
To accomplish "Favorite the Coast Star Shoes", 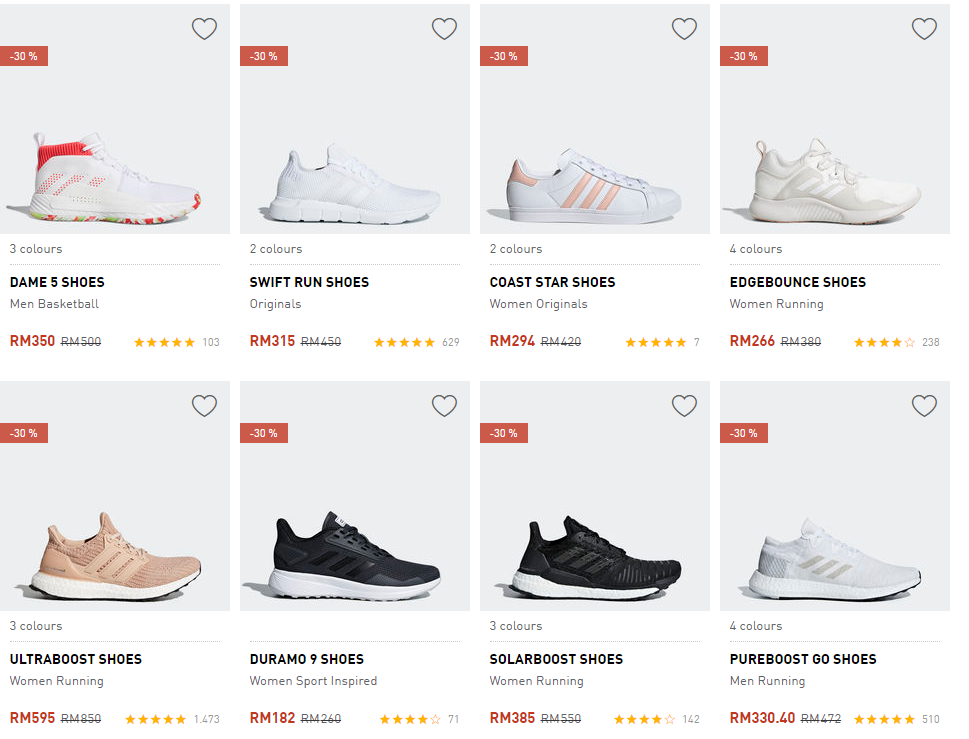I will 684,29.
